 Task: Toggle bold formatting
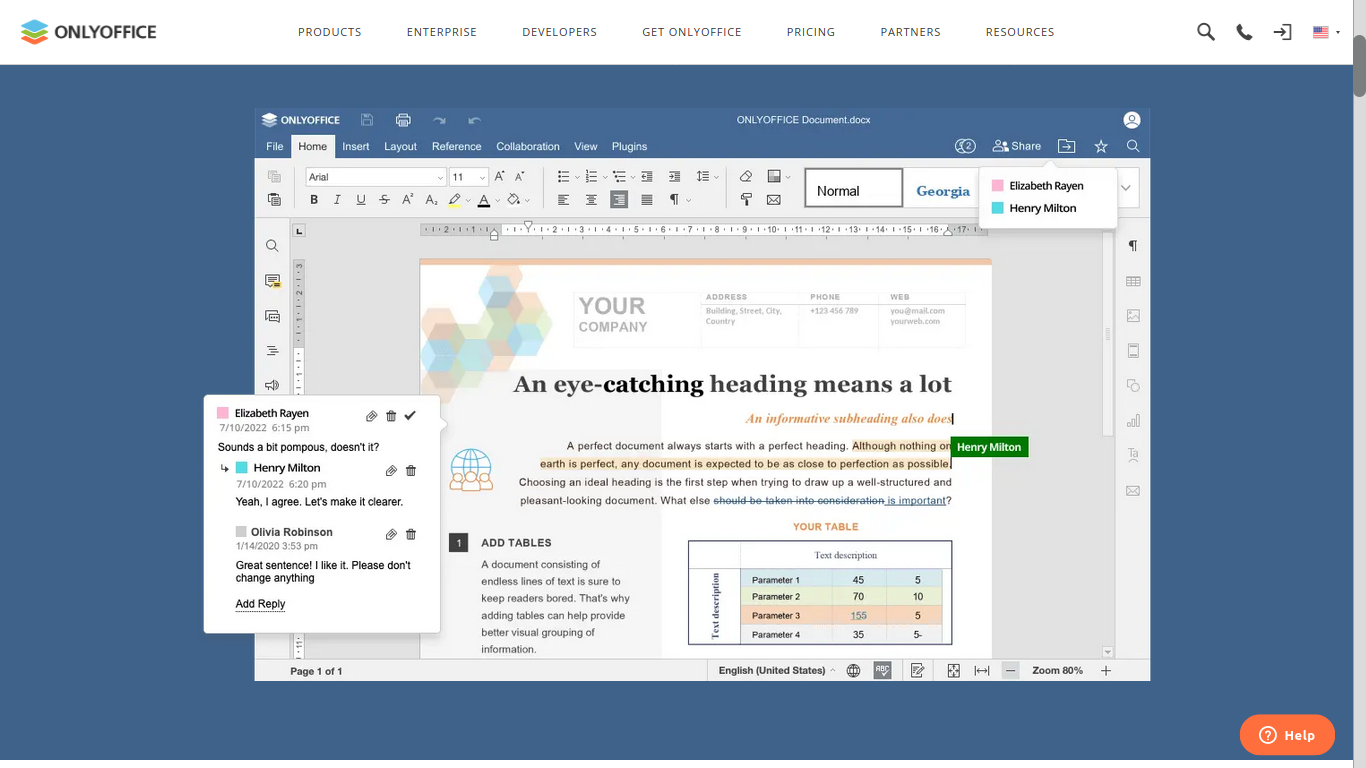pos(314,200)
